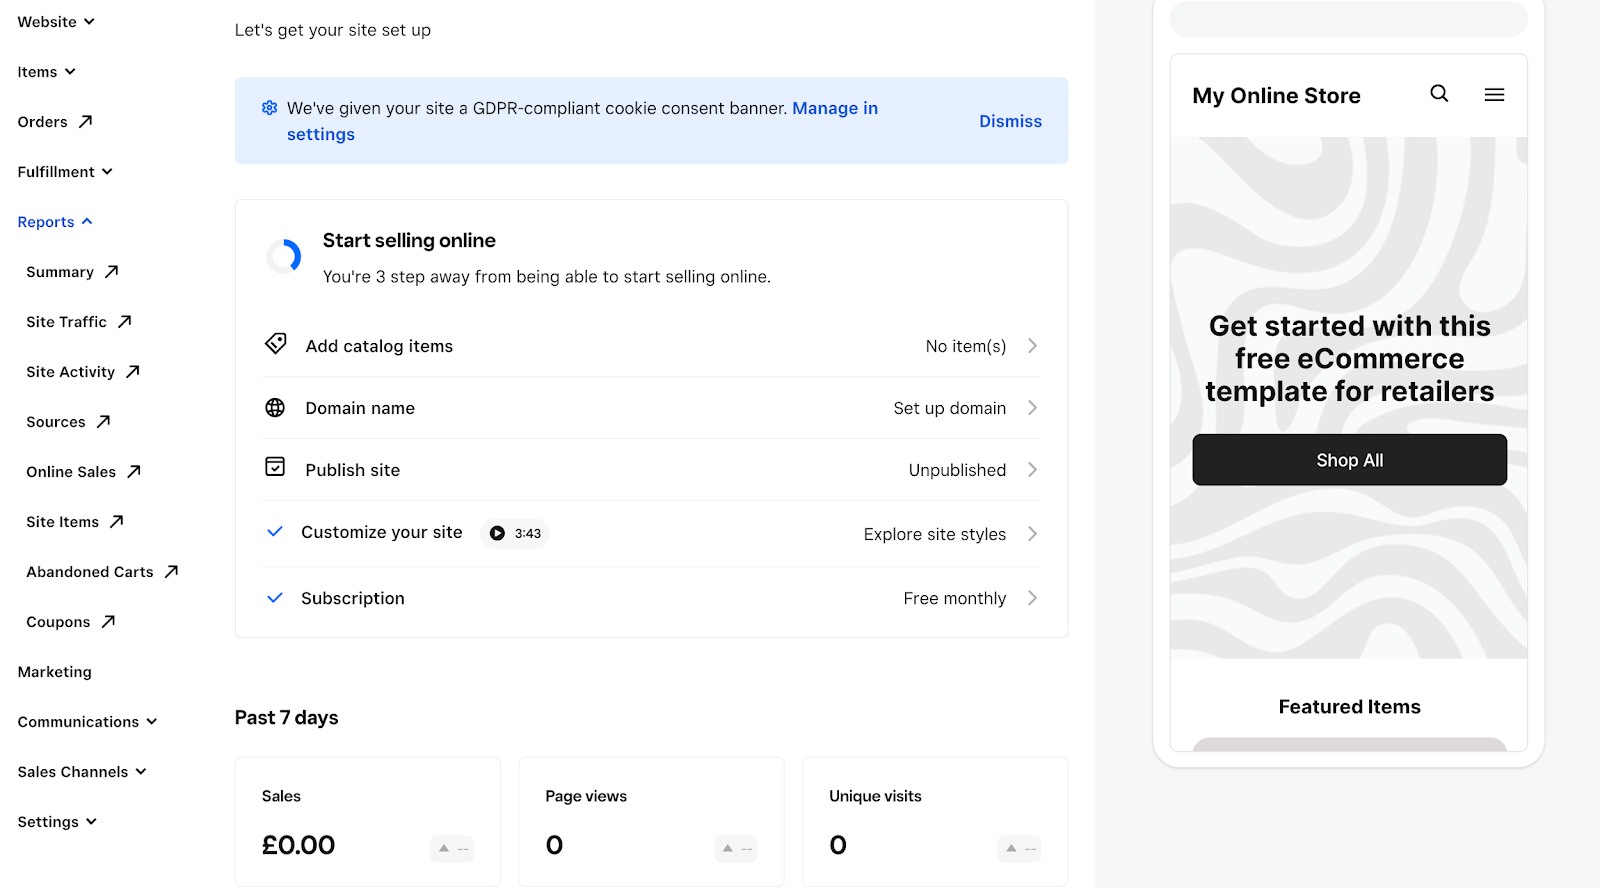
Task: Dismiss the cookie consent banner notice
Action: 1010,121
